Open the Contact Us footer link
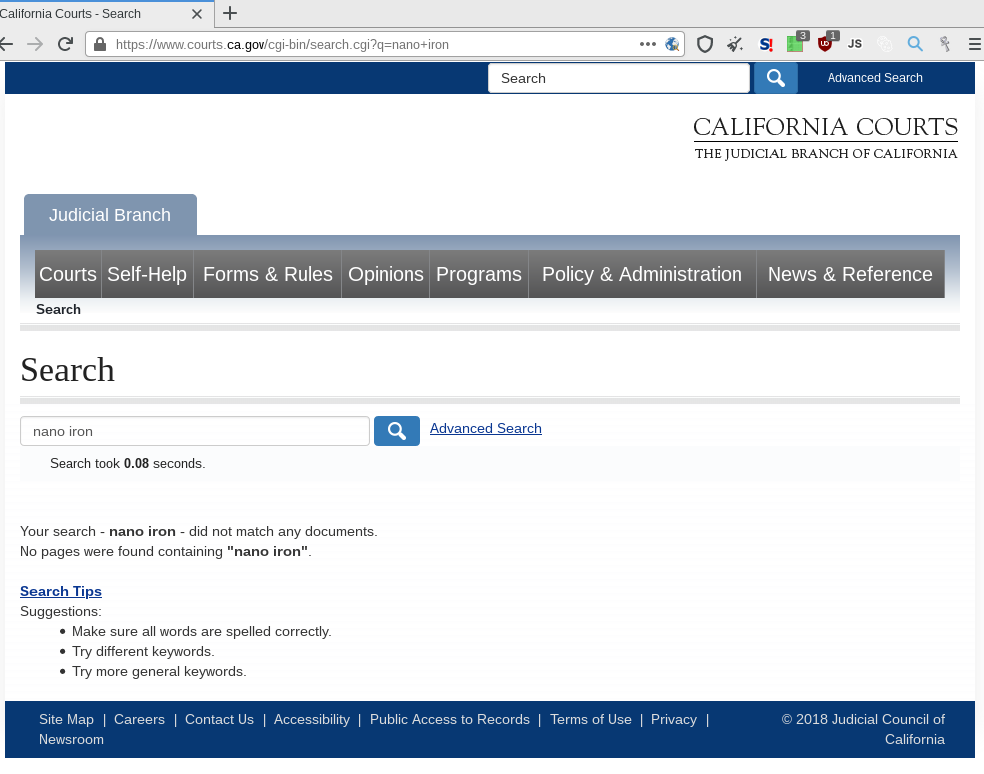984x774 pixels. (x=219, y=719)
